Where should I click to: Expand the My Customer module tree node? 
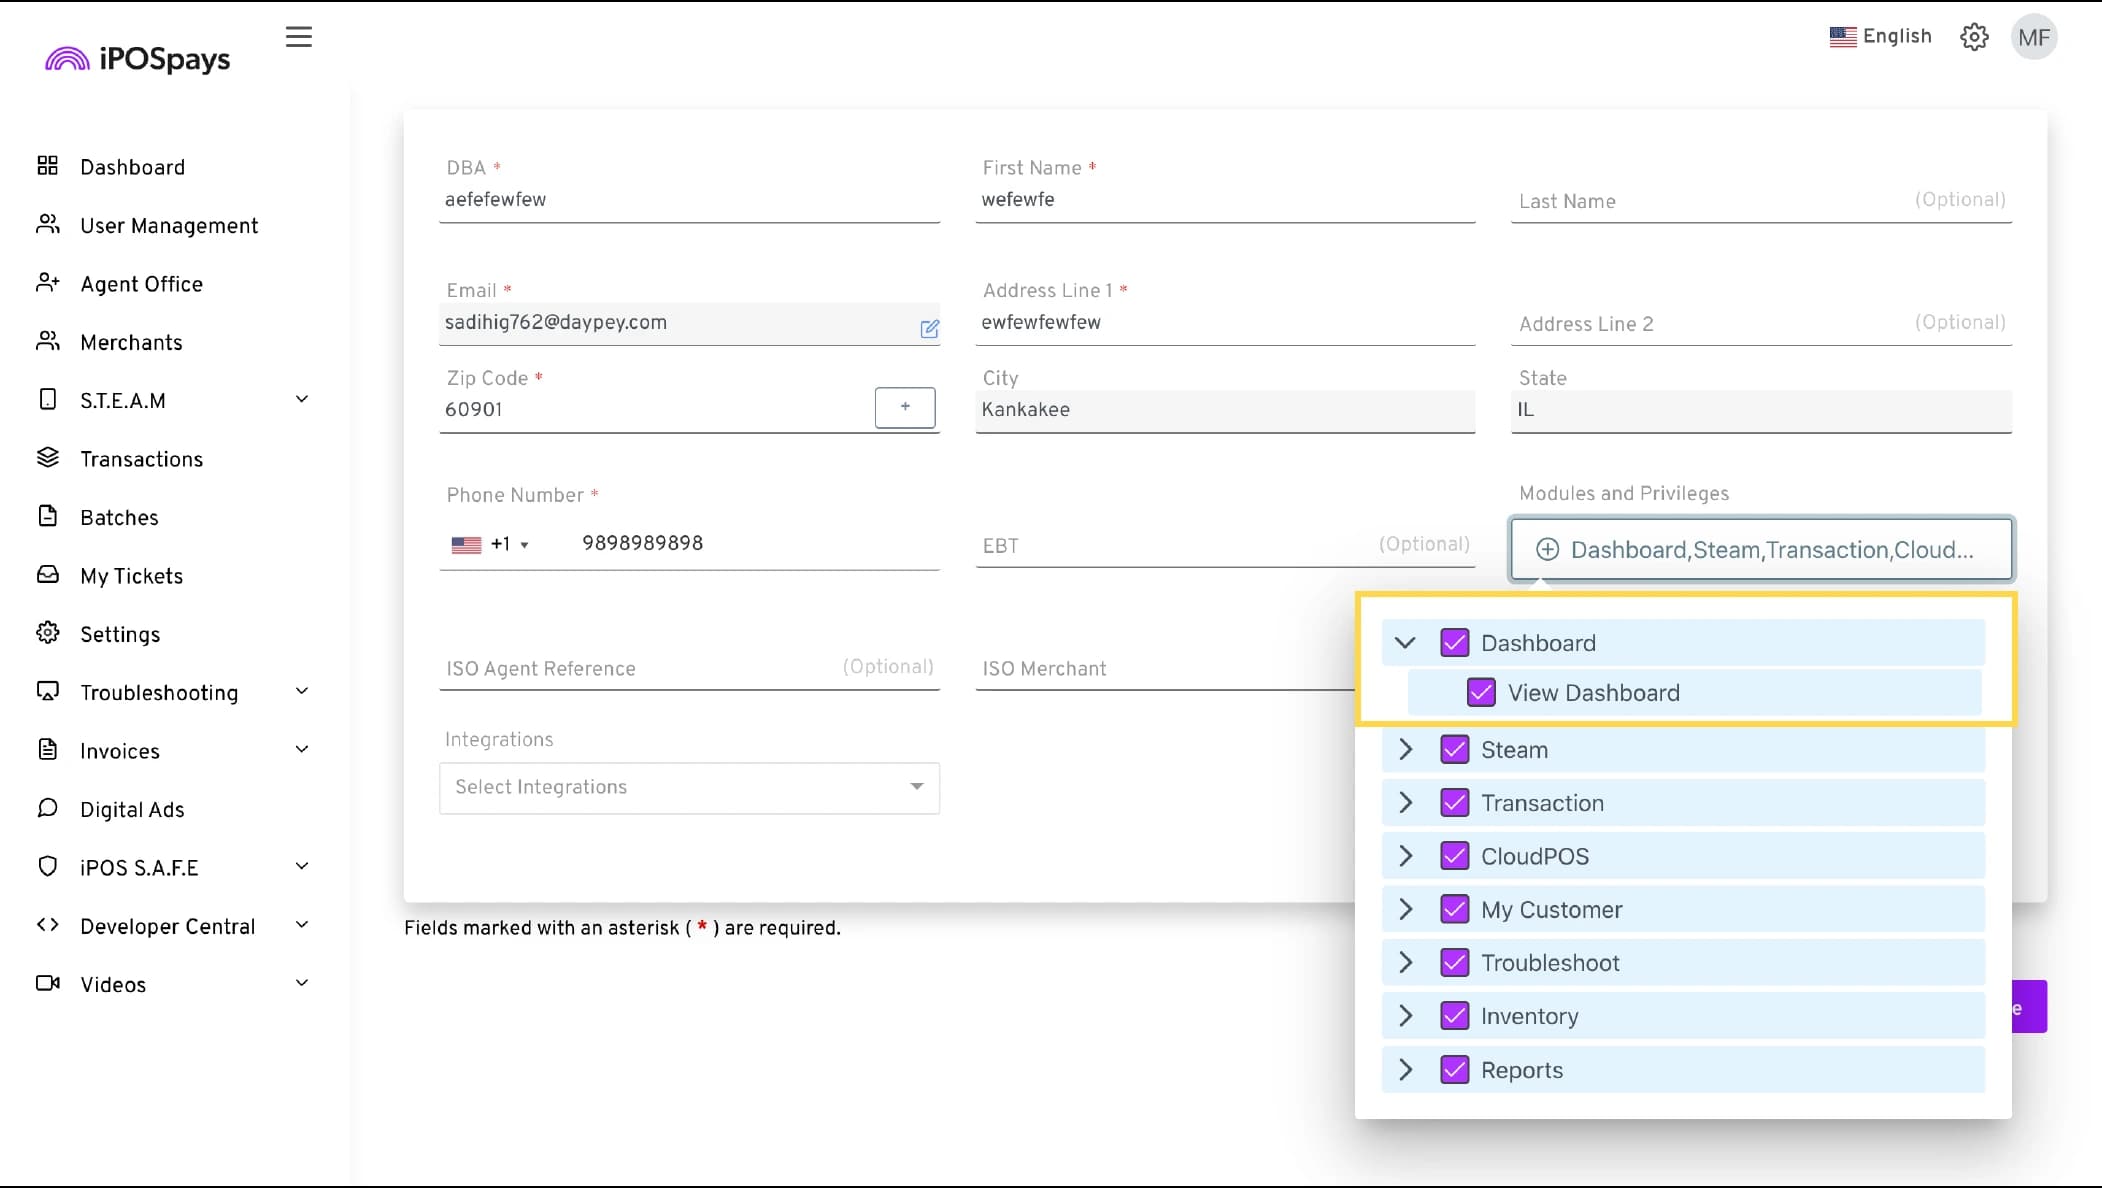click(1406, 910)
